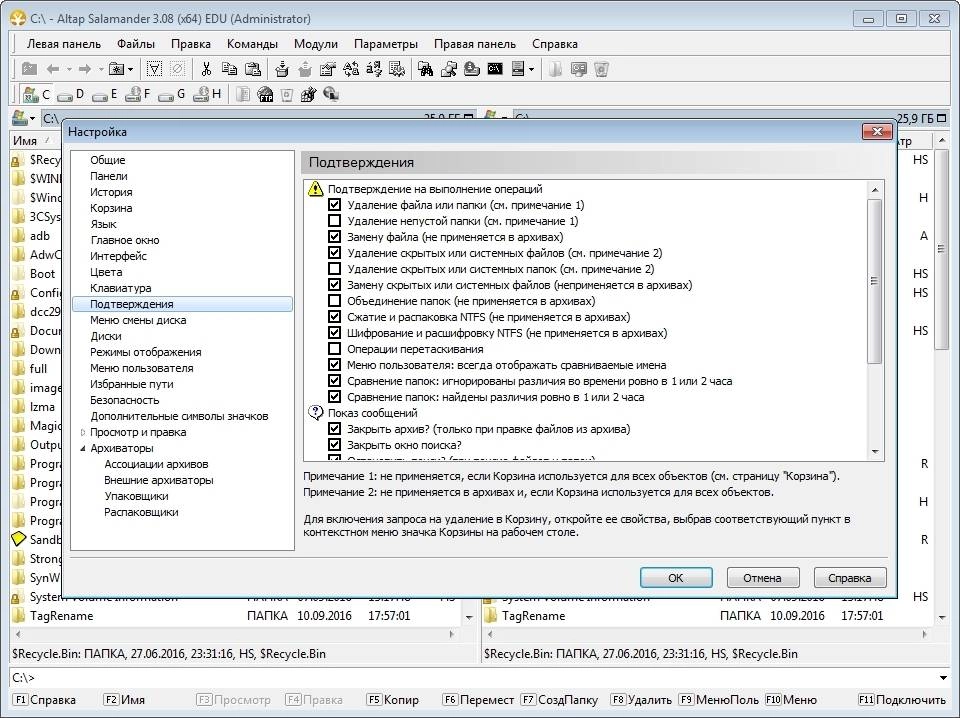Switch to network drive H
Image resolution: width=960 pixels, height=718 pixels.
click(206, 94)
